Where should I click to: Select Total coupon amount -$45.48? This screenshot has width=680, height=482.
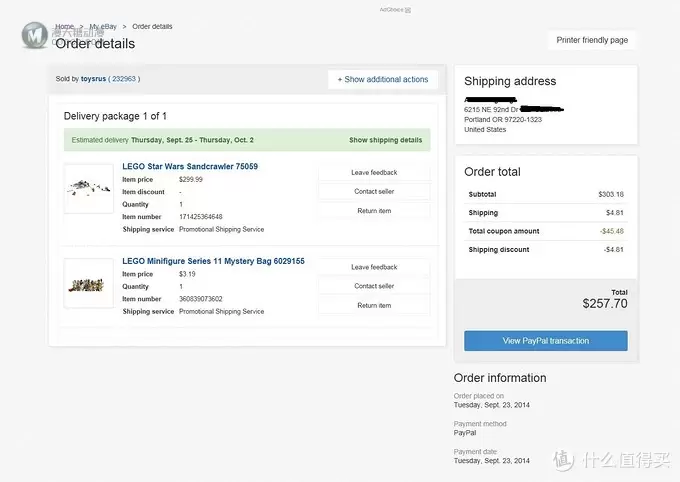612,231
